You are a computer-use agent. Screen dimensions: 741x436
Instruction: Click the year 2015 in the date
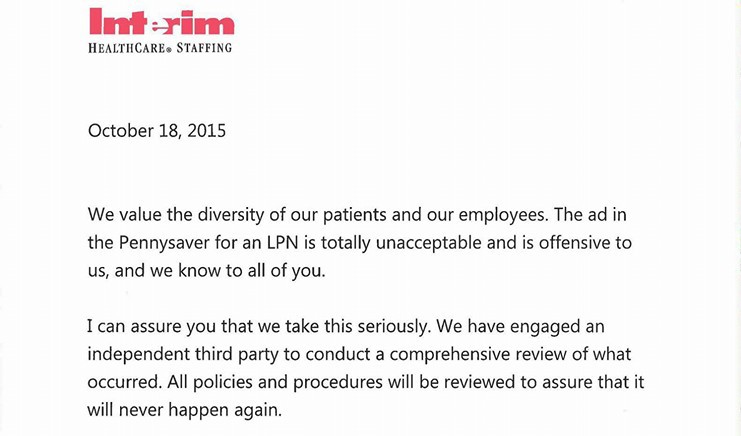(206, 131)
